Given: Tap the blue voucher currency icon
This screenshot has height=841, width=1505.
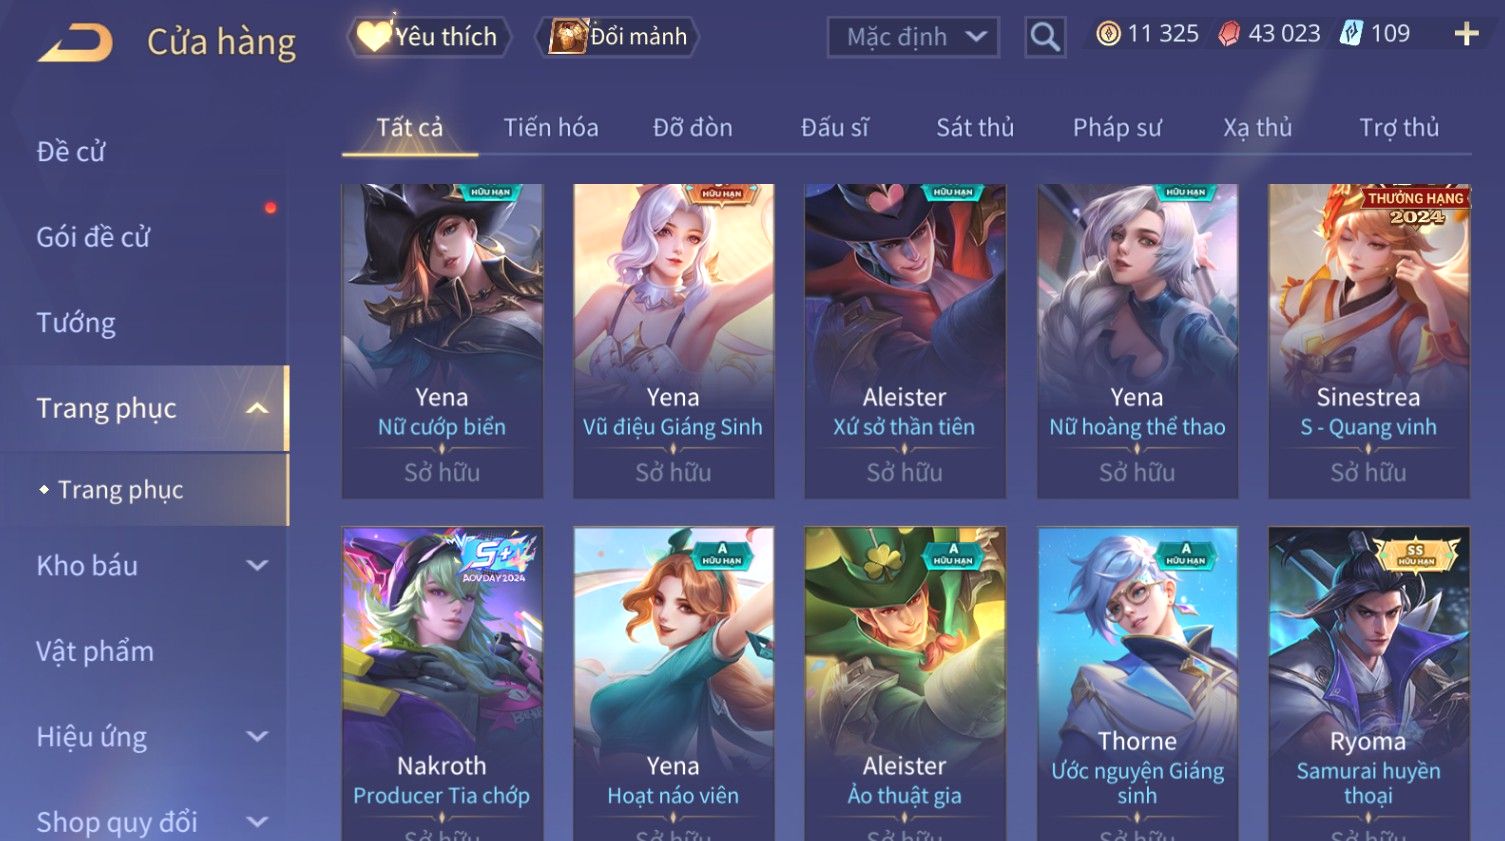Looking at the screenshot, I should 1351,34.
